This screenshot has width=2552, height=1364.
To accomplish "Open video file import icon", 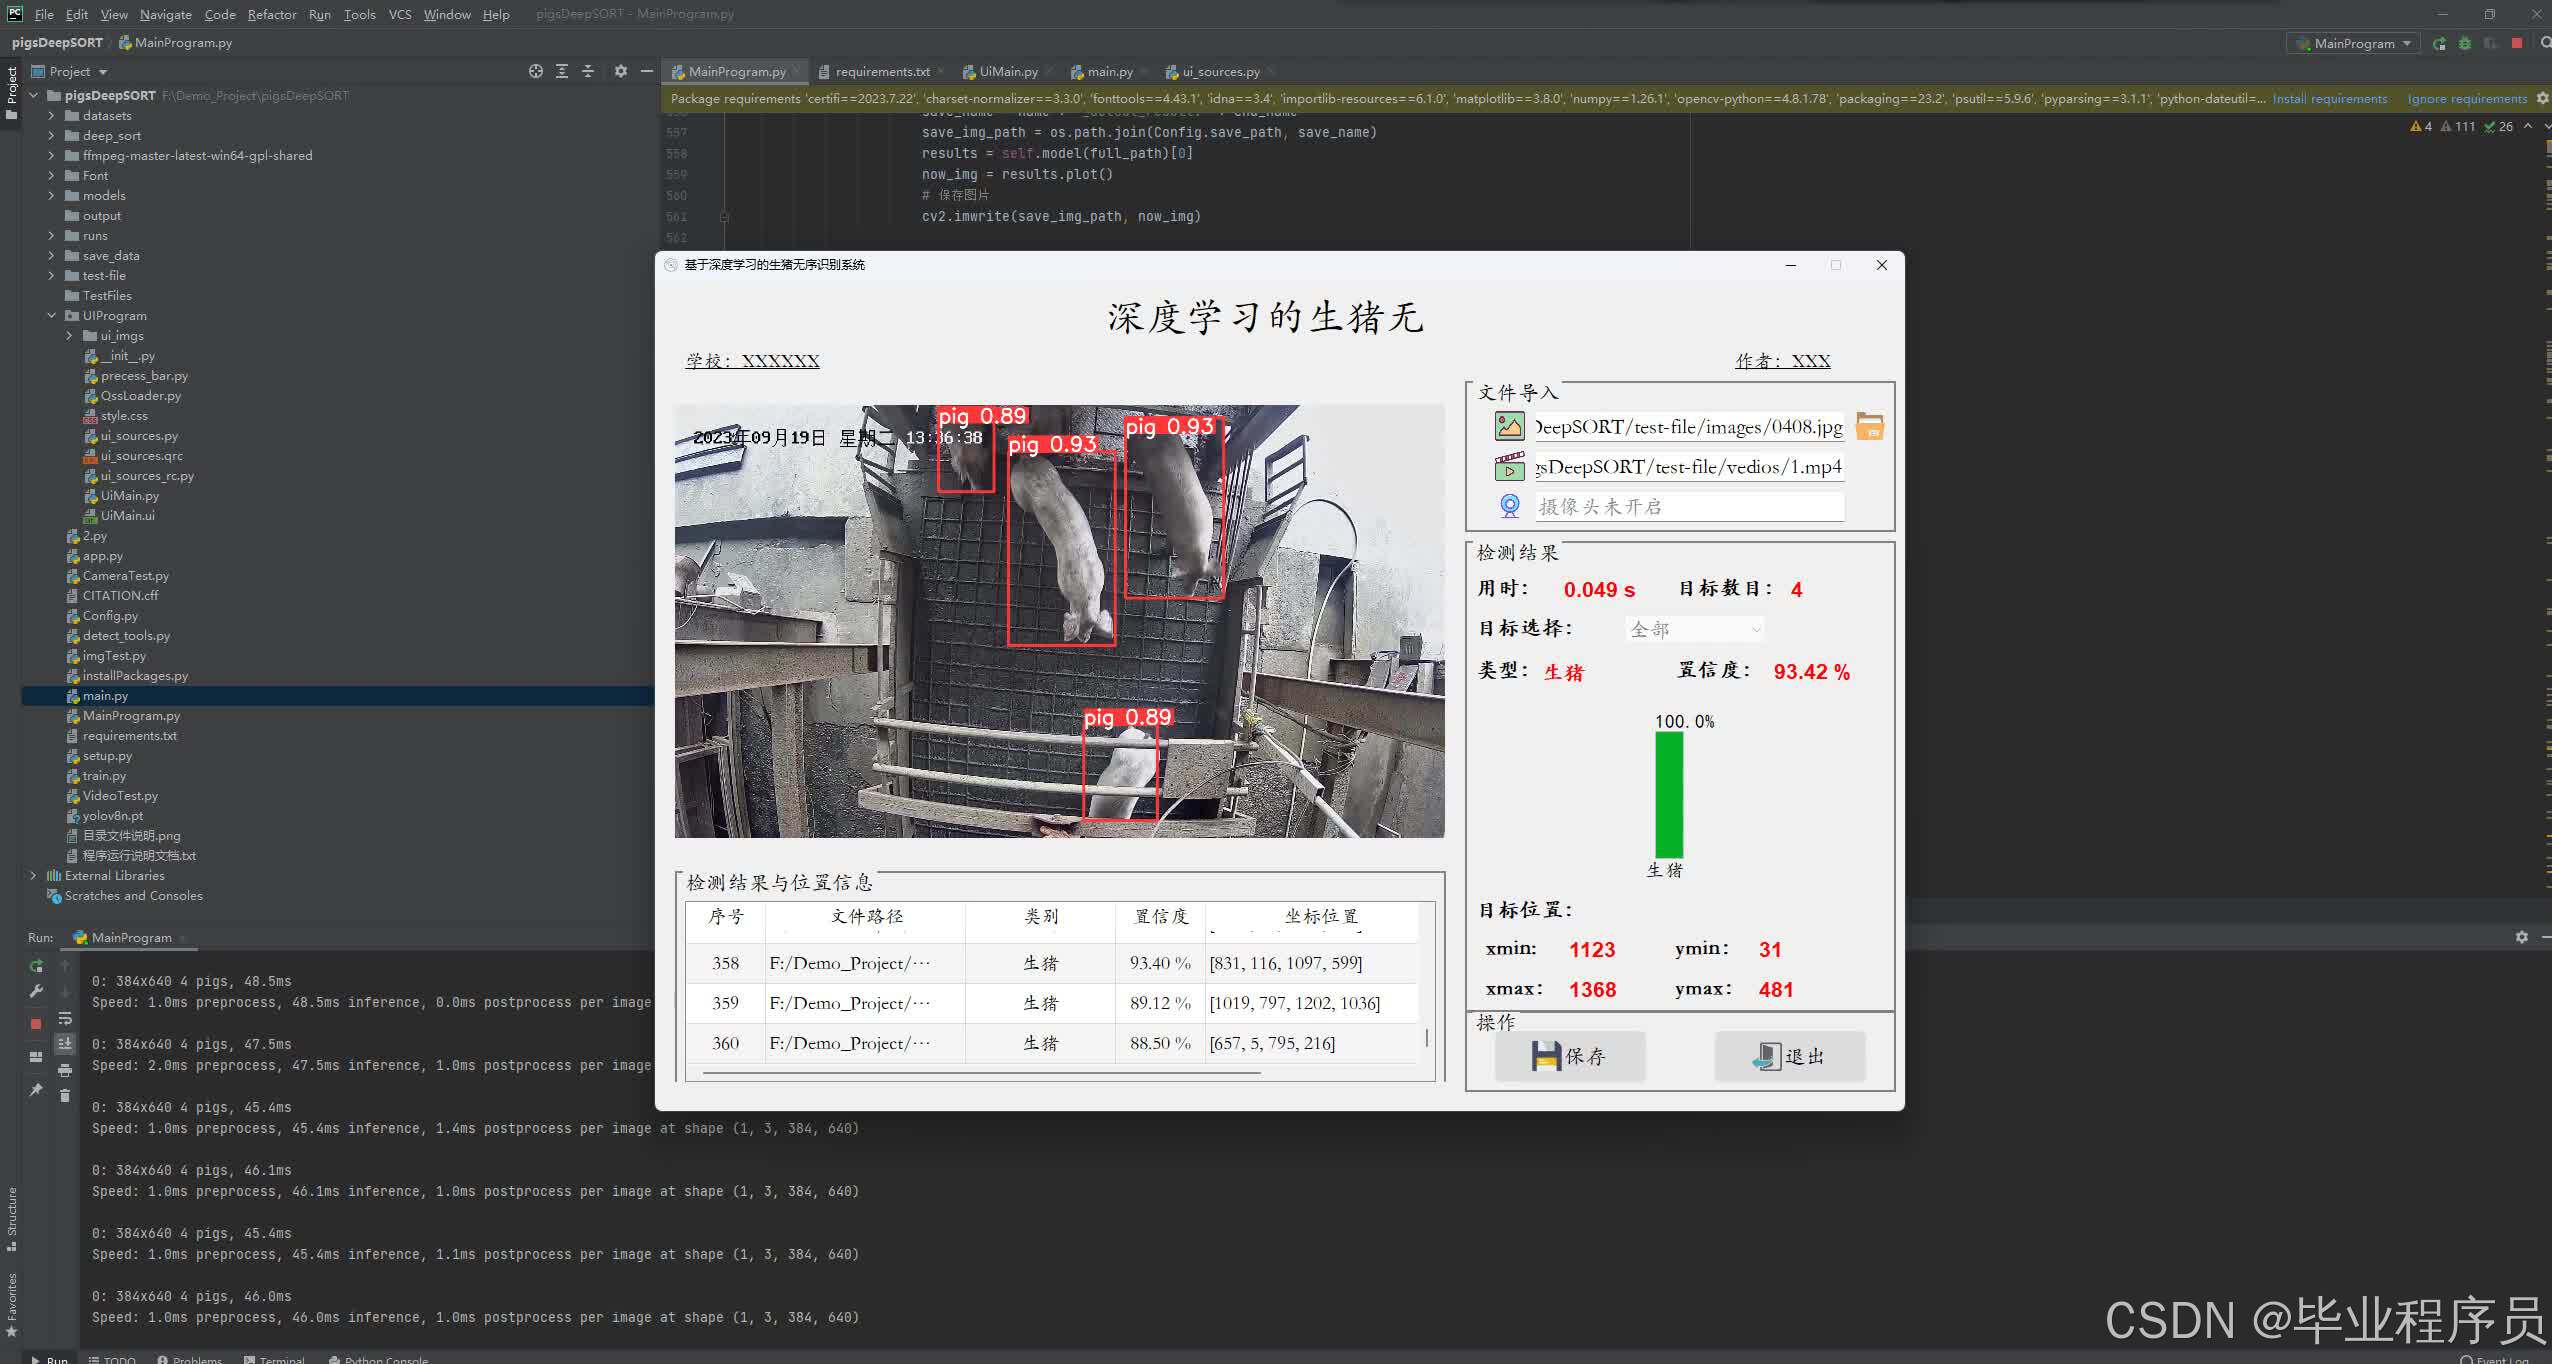I will point(1509,467).
